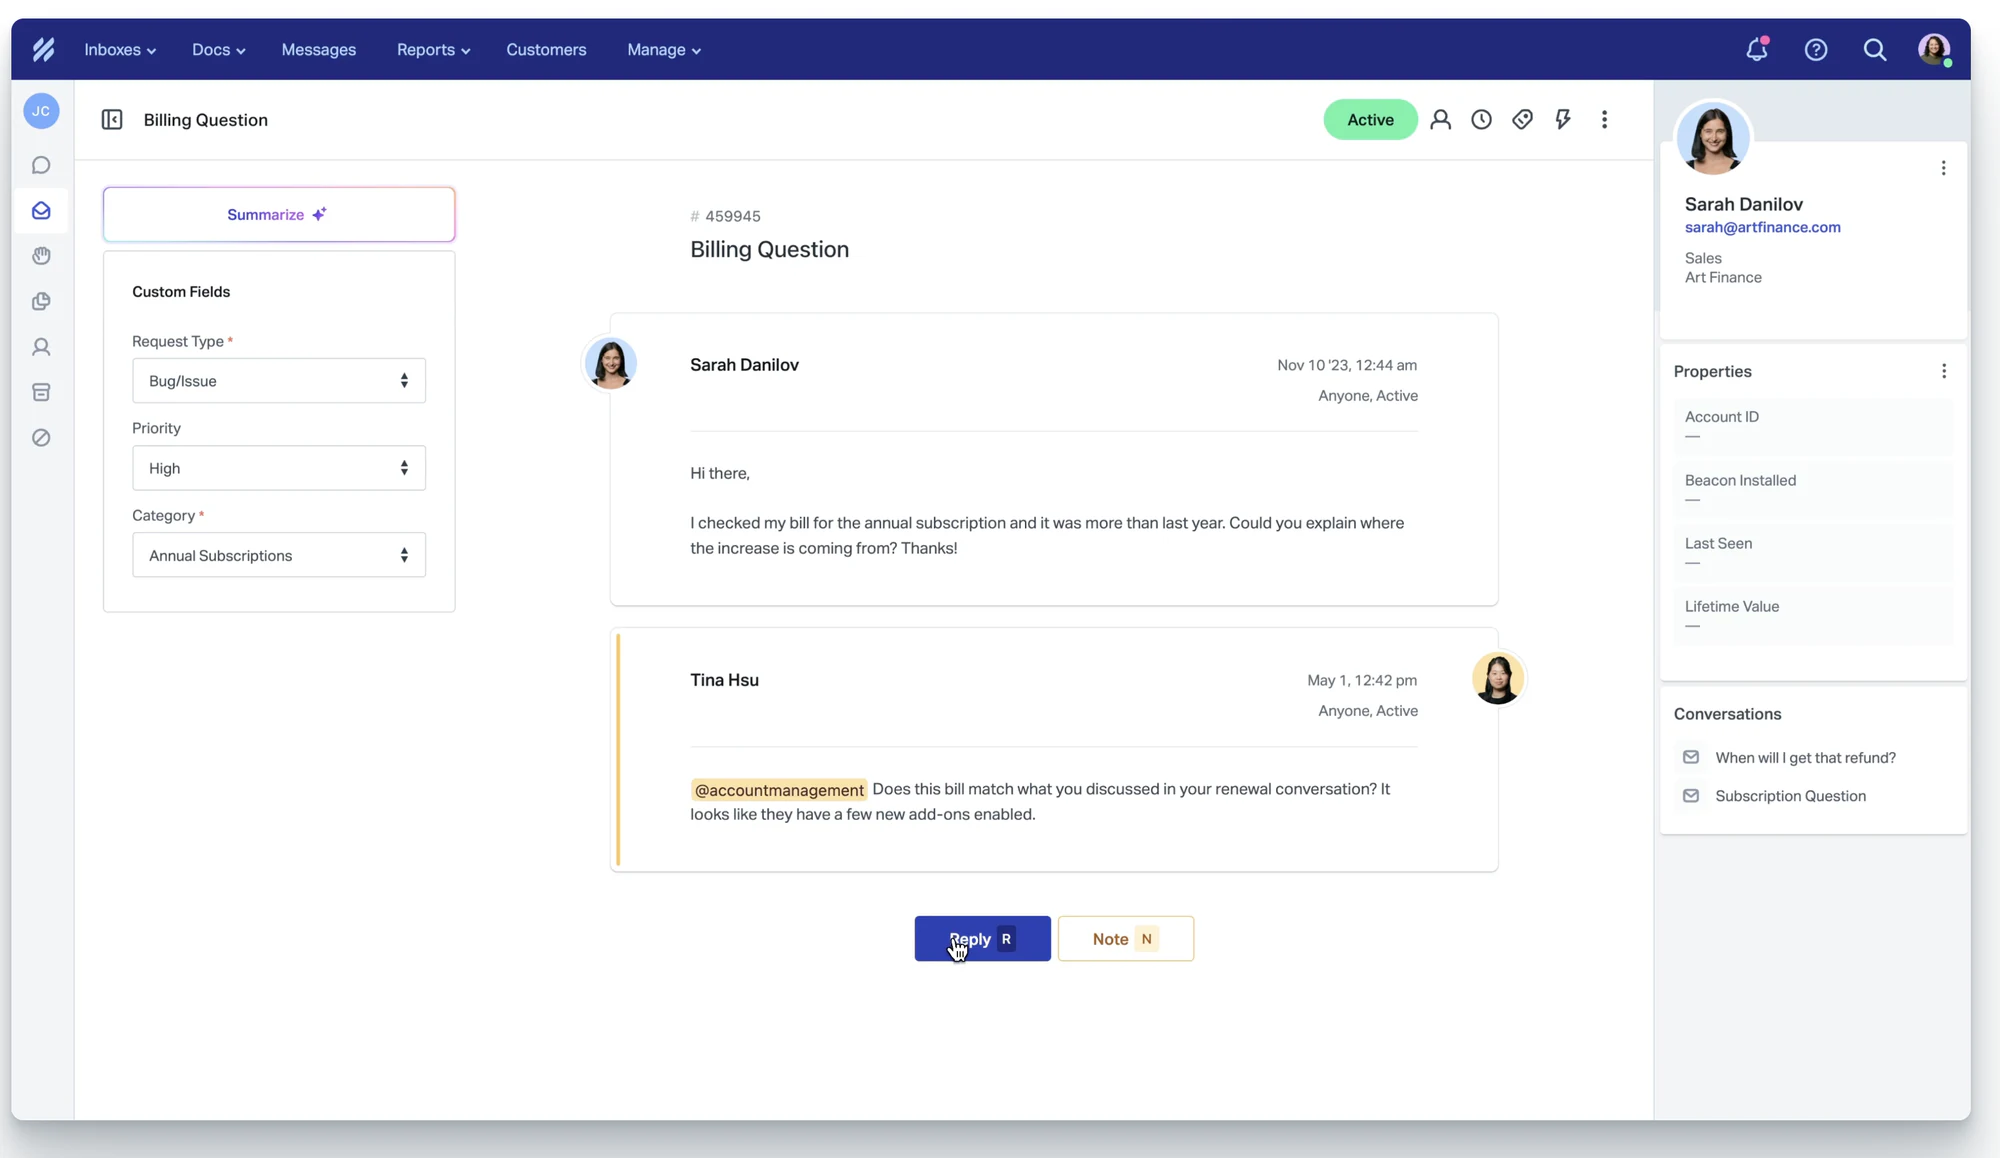Open the user profile avatar menu

point(1934,49)
